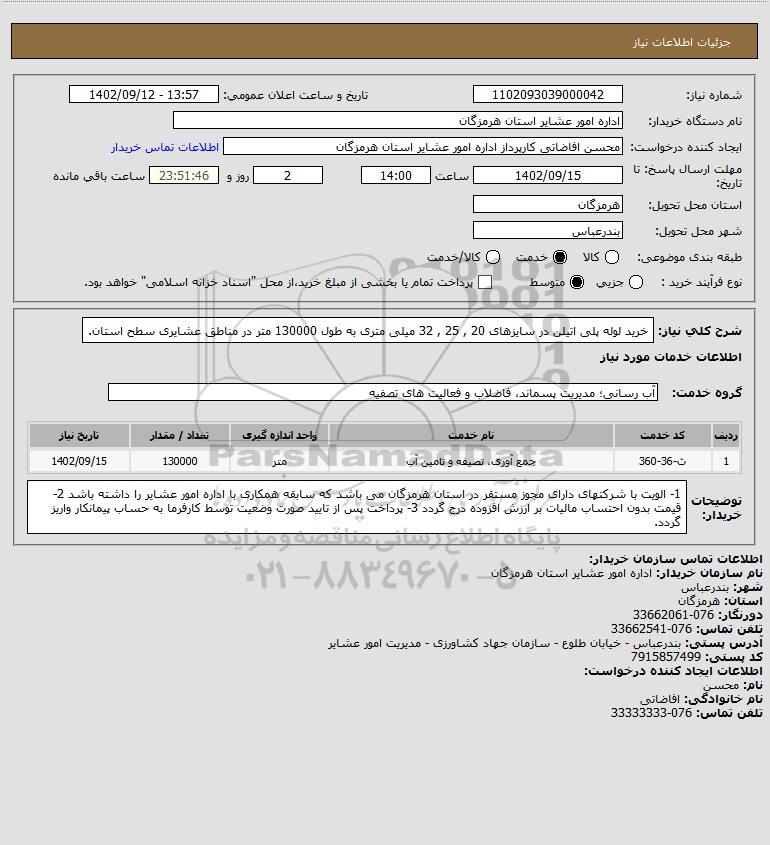This screenshot has height=845, width=770.
Task: Select the کالا radio button
Action: tap(612, 258)
